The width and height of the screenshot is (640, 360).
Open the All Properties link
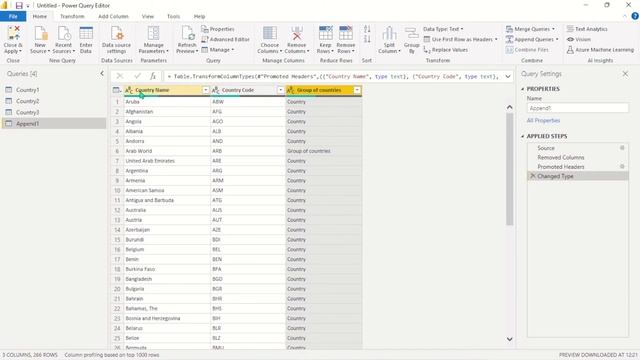click(x=543, y=120)
